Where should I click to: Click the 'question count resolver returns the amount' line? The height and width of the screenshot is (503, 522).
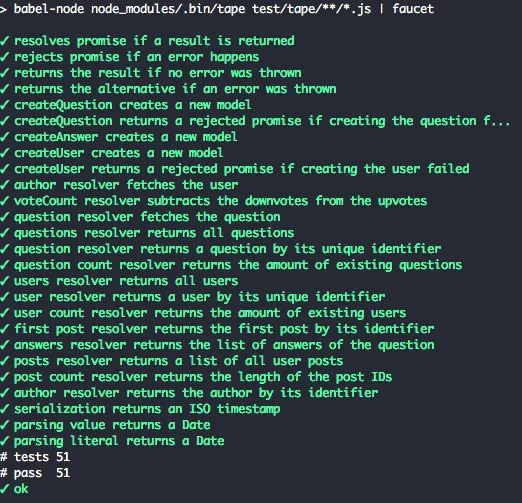click(x=238, y=265)
